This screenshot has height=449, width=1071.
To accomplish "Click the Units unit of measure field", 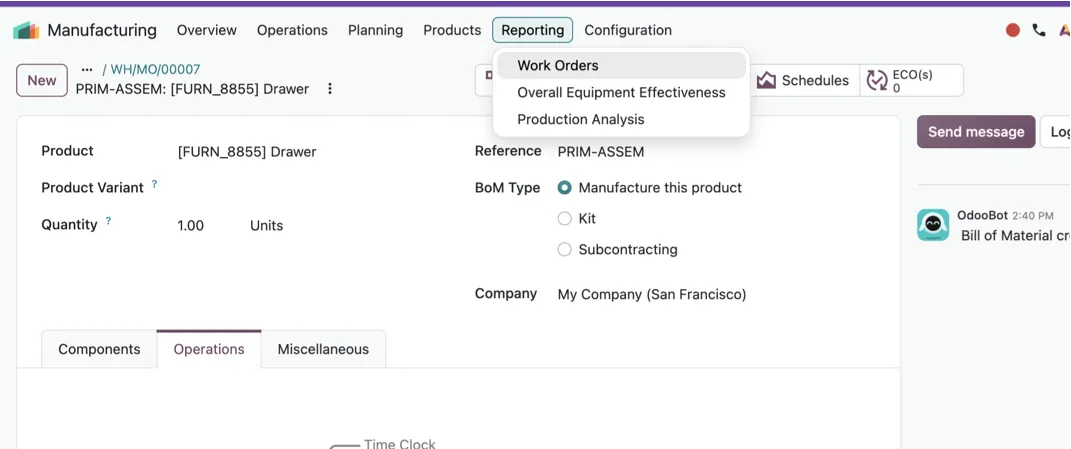I will [x=266, y=226].
